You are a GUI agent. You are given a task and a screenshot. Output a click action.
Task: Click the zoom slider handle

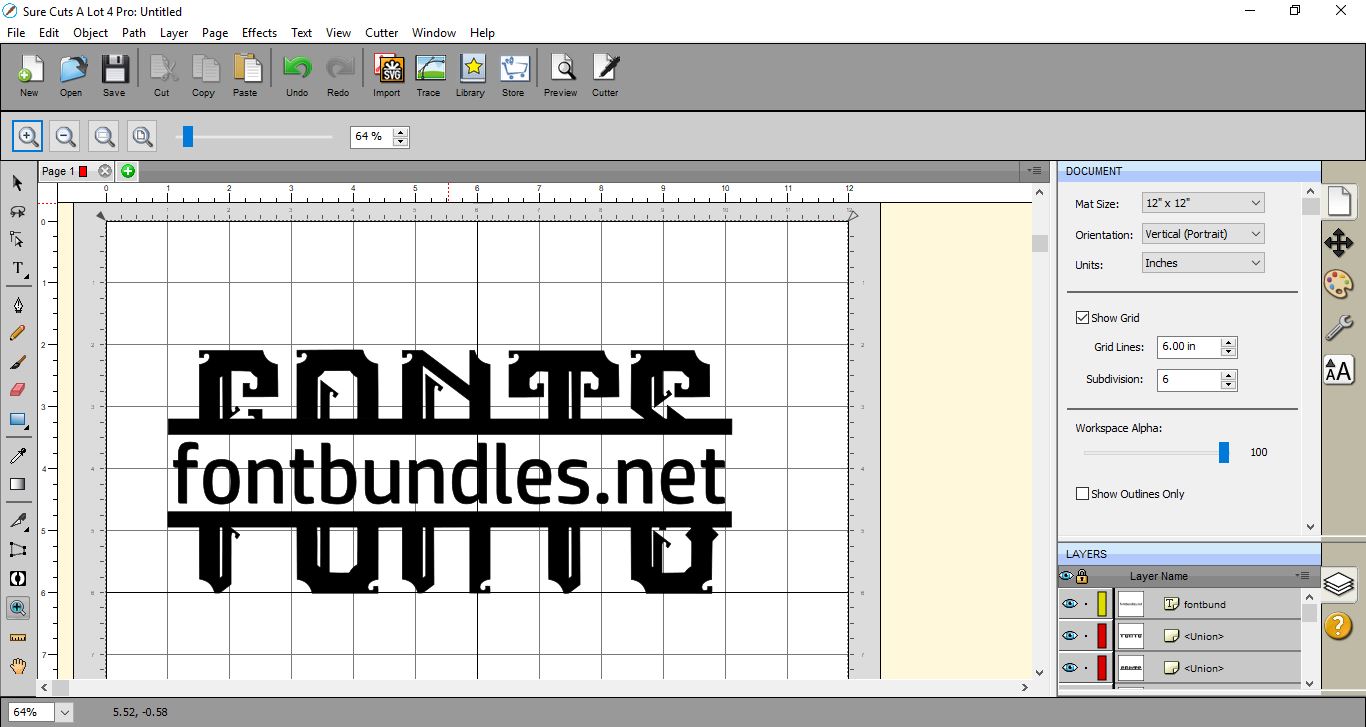[187, 137]
